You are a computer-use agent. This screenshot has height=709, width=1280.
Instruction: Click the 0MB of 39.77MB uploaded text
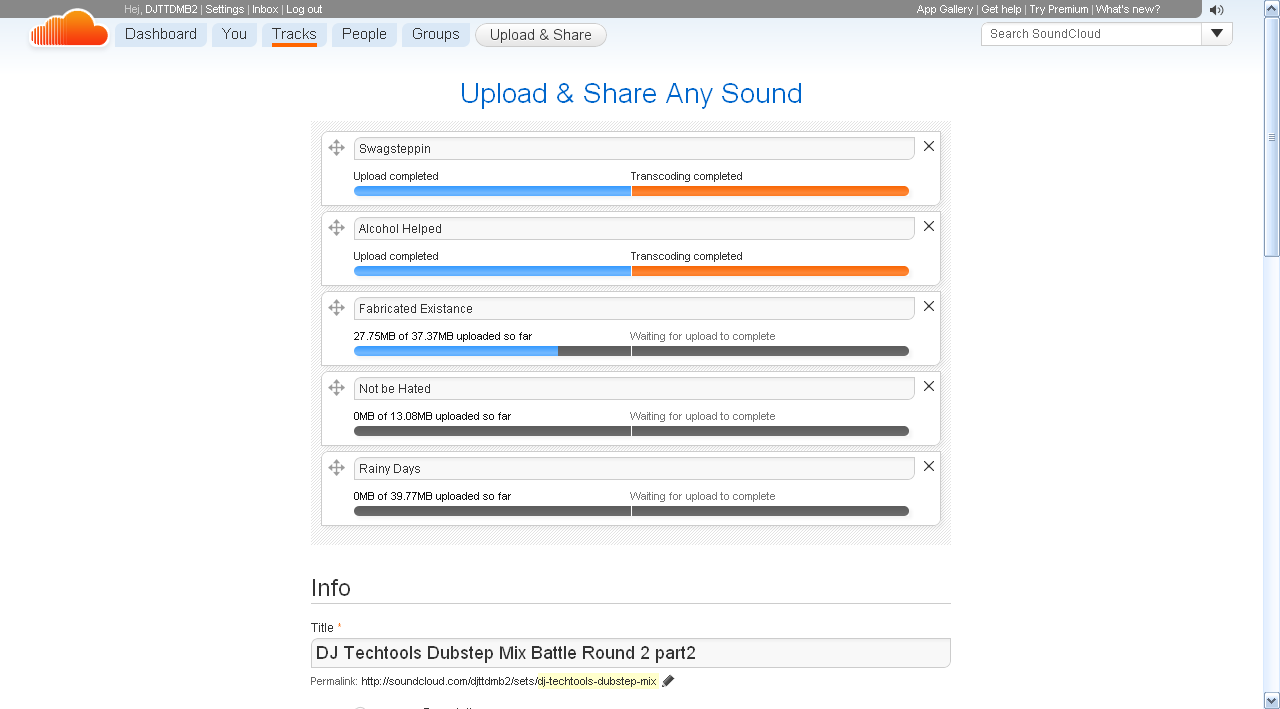(432, 496)
